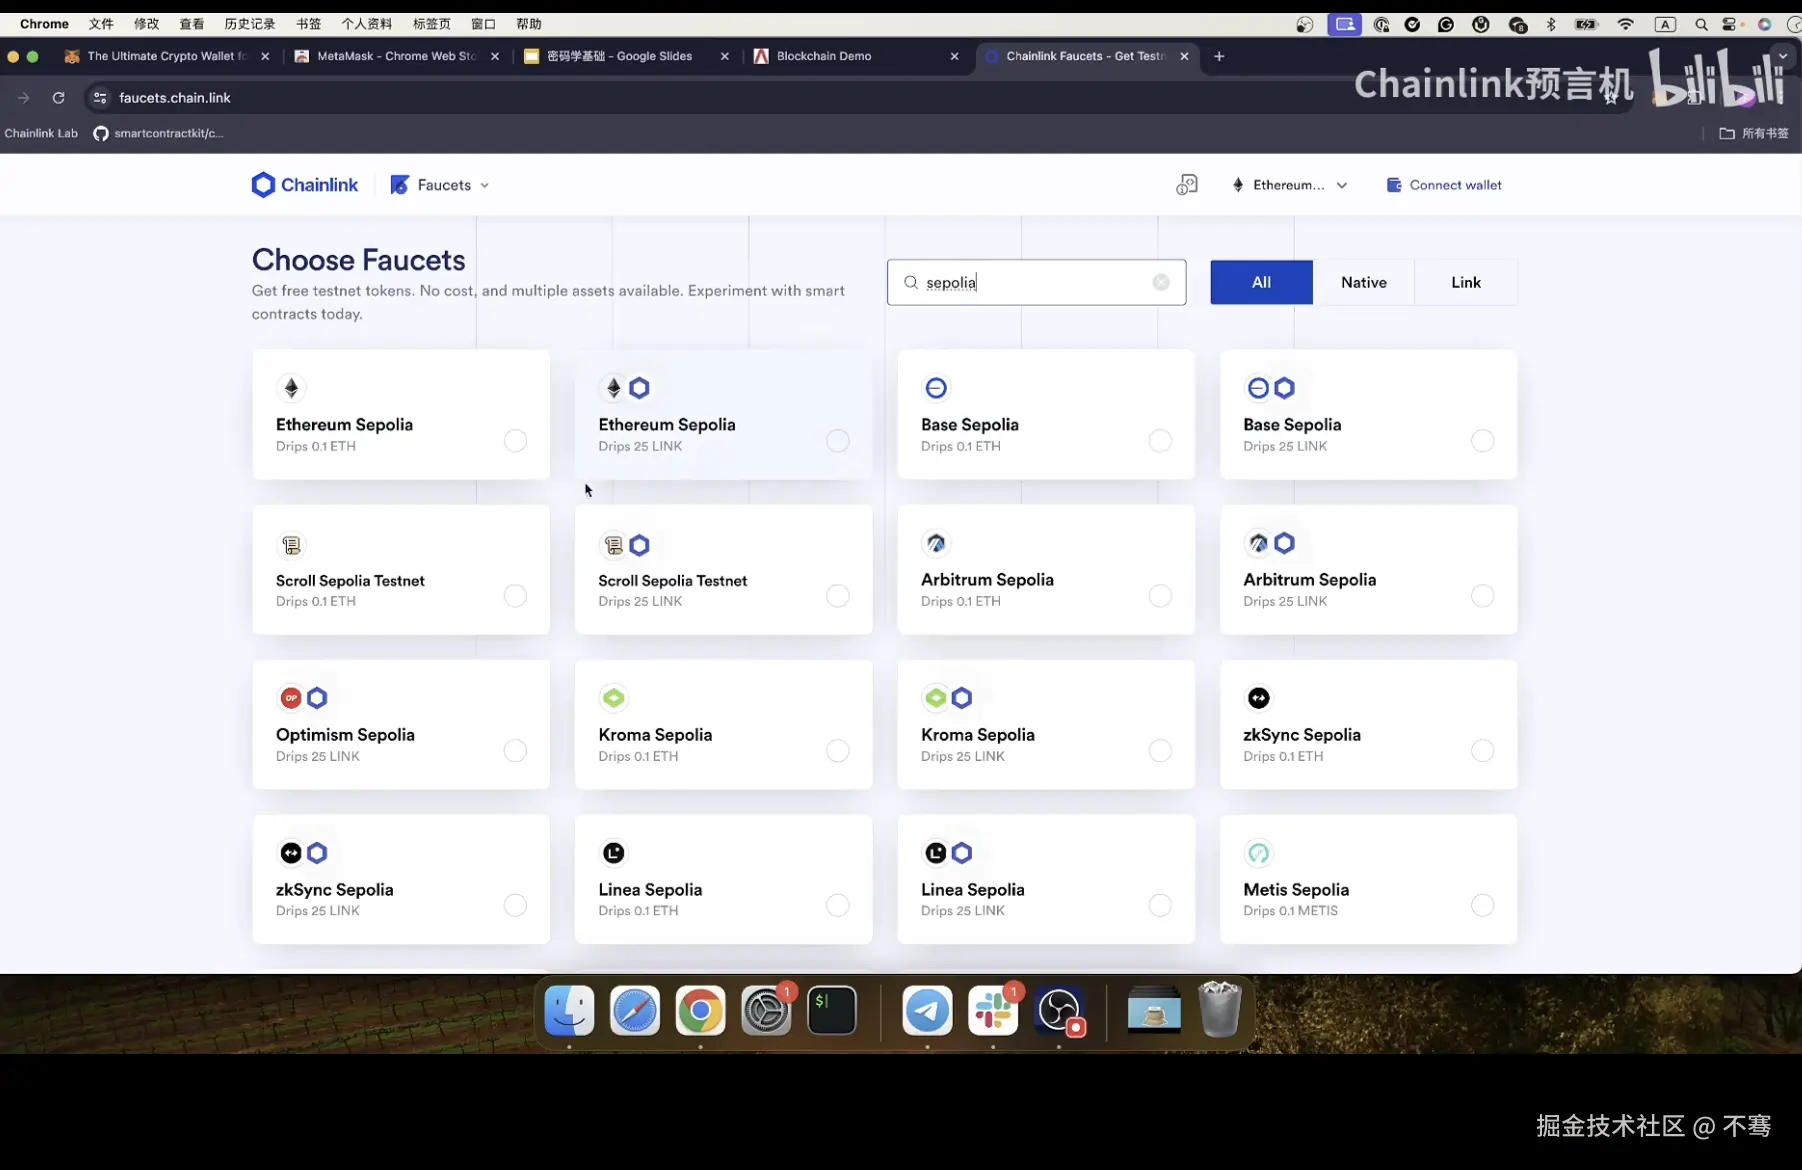Open a new browser tab
Screen dimensions: 1802x1170
click(x=1219, y=56)
